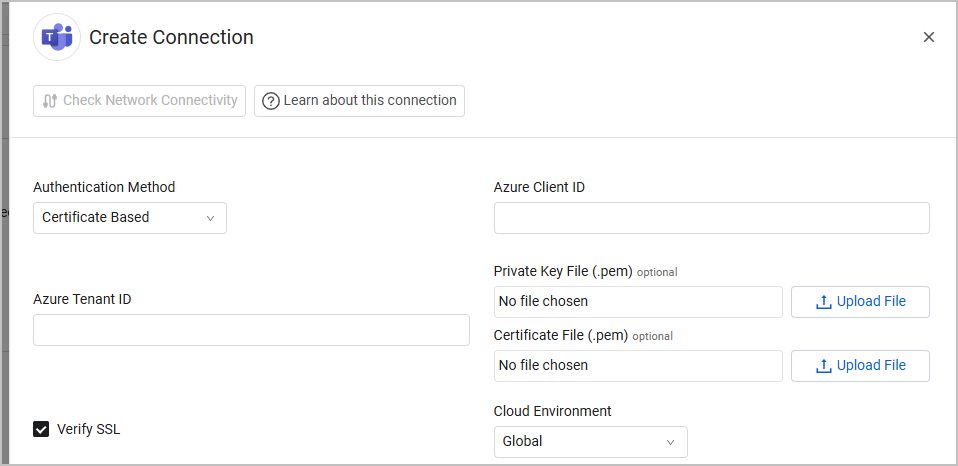The height and width of the screenshot is (466, 958).
Task: Click the network connectivity icon
Action: pos(50,101)
